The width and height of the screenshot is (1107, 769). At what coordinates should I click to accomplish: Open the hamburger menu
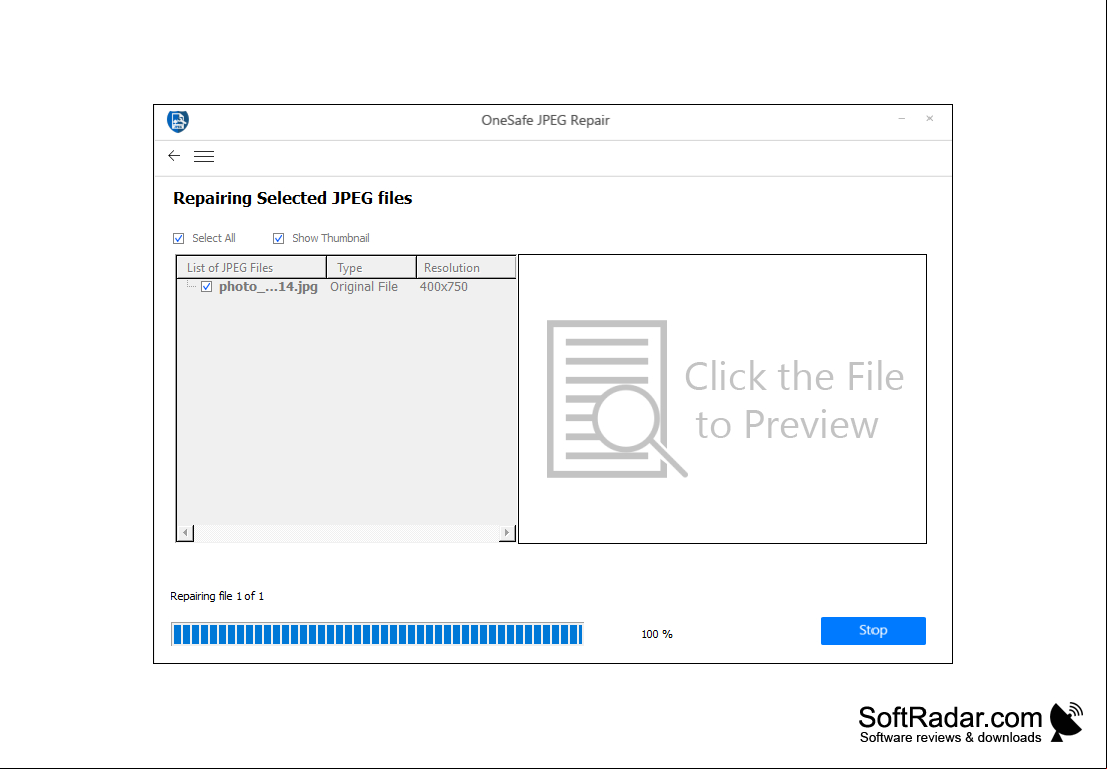(204, 156)
